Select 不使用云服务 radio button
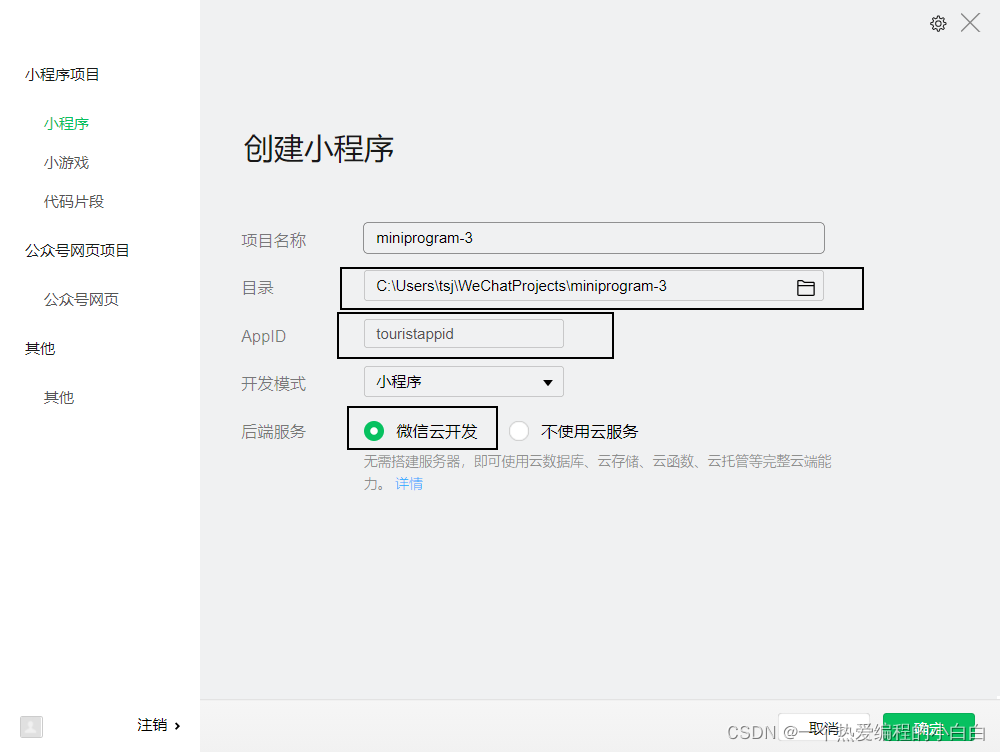This screenshot has height=752, width=1000. [x=519, y=431]
